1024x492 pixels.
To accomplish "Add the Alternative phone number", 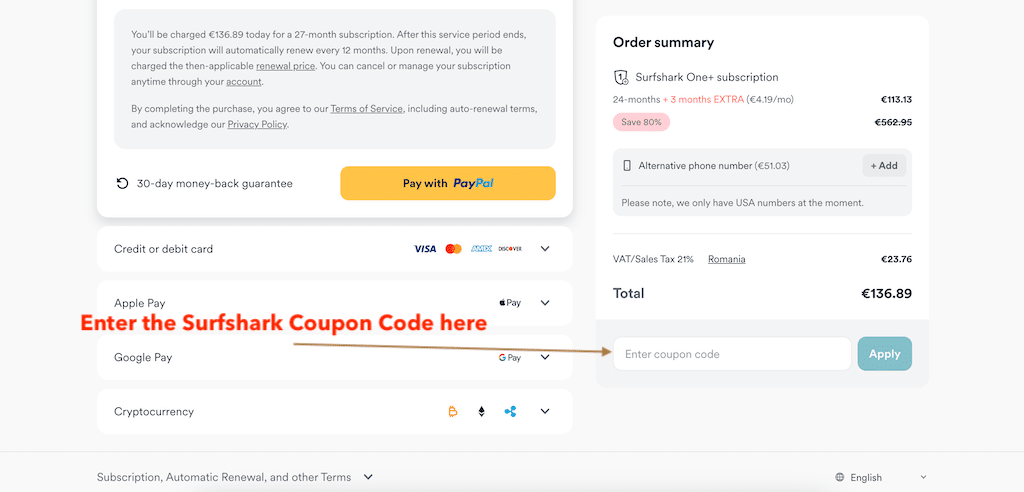I will [x=884, y=166].
